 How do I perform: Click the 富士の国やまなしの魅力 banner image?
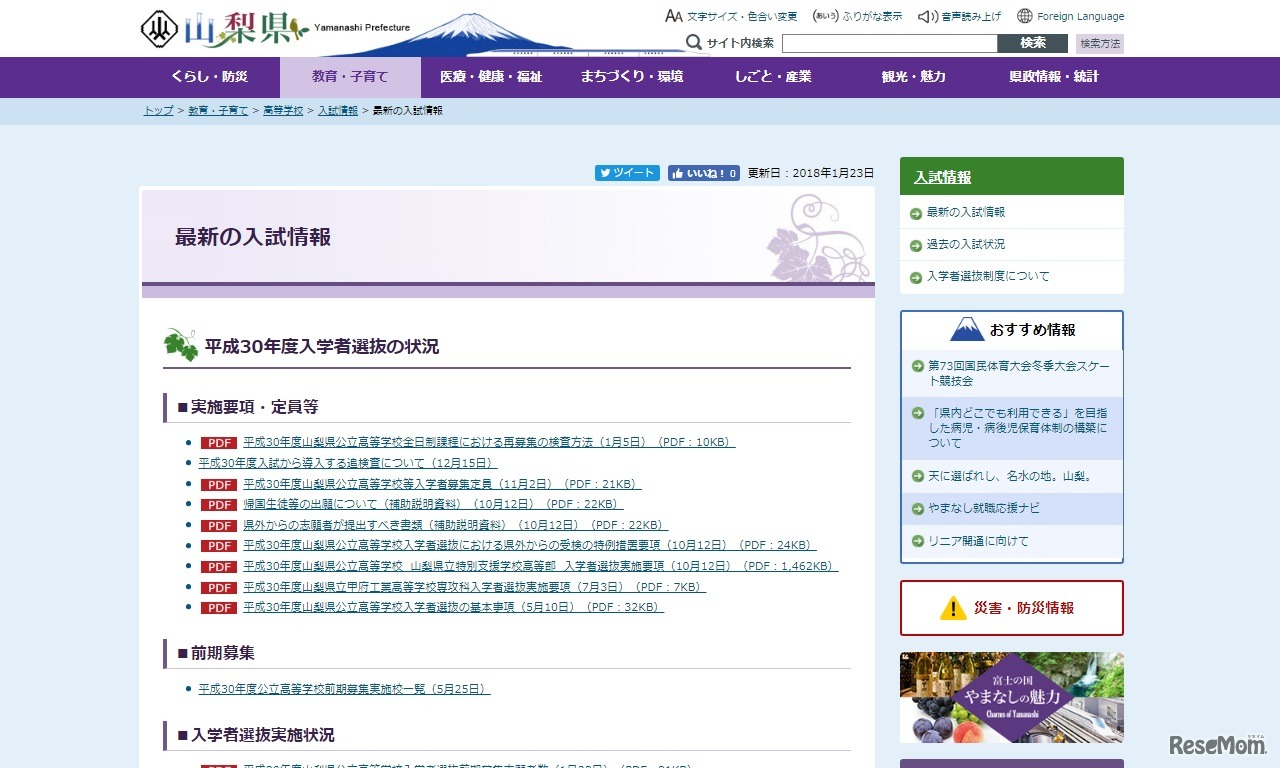[1011, 697]
